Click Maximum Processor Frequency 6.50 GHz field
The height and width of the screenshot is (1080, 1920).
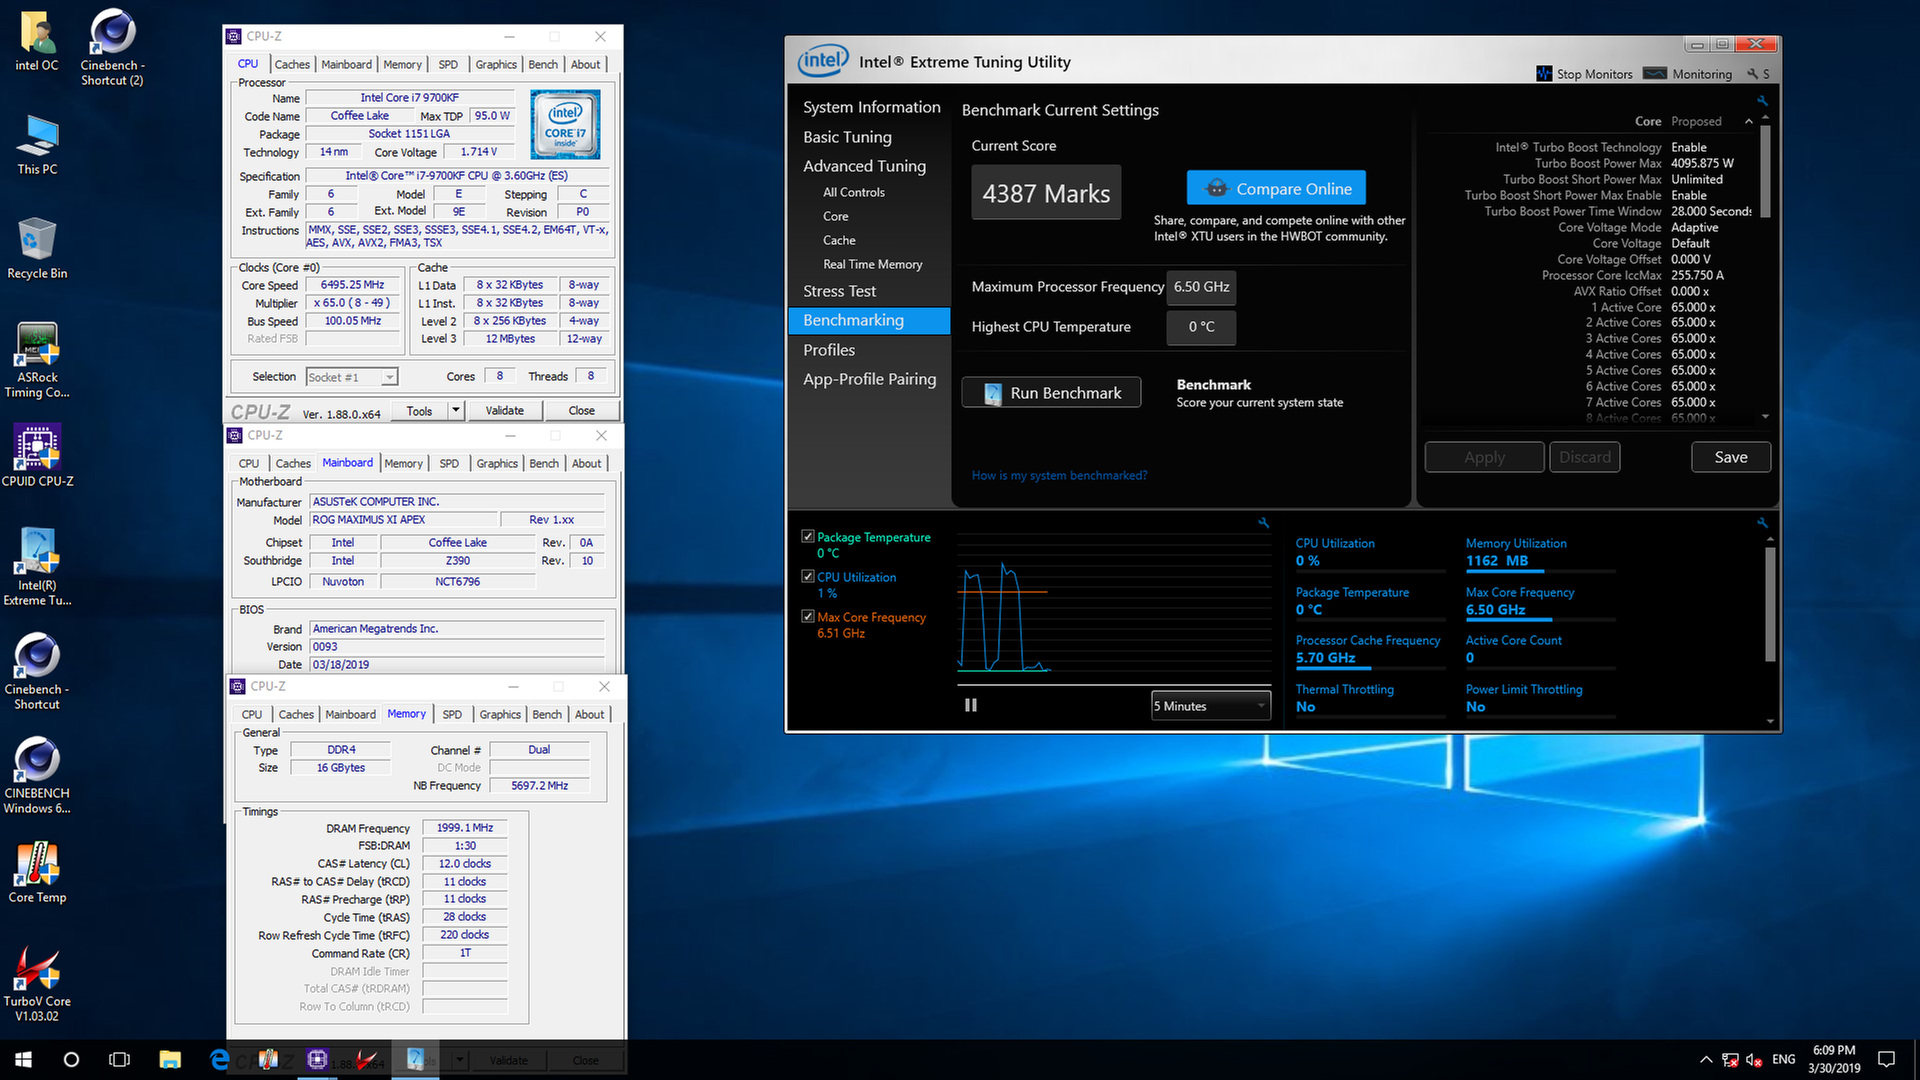tap(1202, 287)
